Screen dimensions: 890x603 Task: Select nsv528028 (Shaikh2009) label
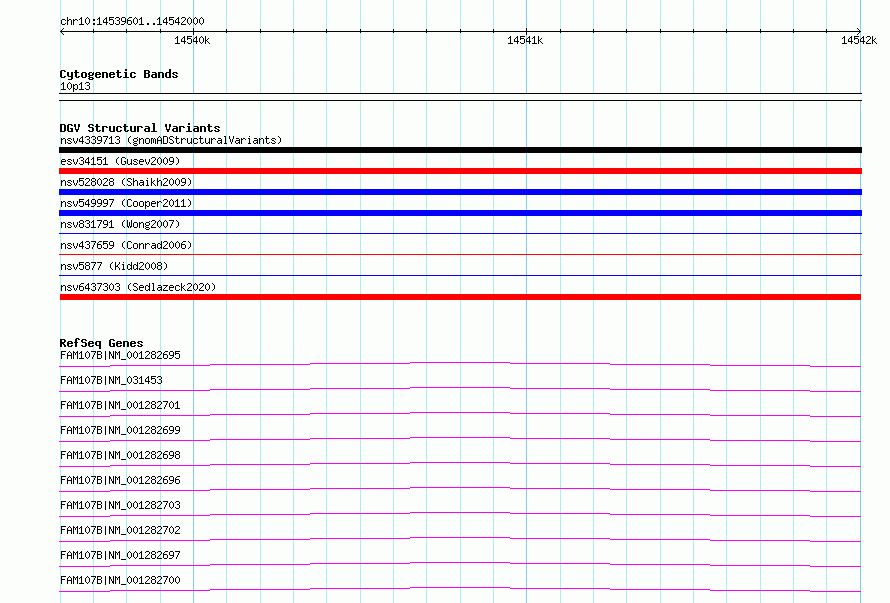(x=126, y=182)
